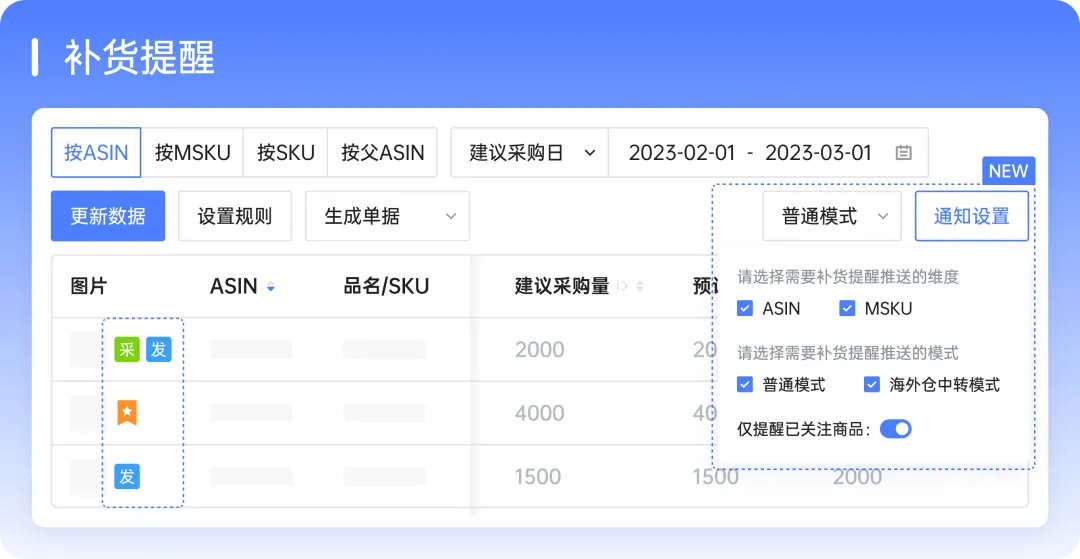The width and height of the screenshot is (1080, 559).
Task: Click the 更新数据 button
Action: [x=108, y=216]
